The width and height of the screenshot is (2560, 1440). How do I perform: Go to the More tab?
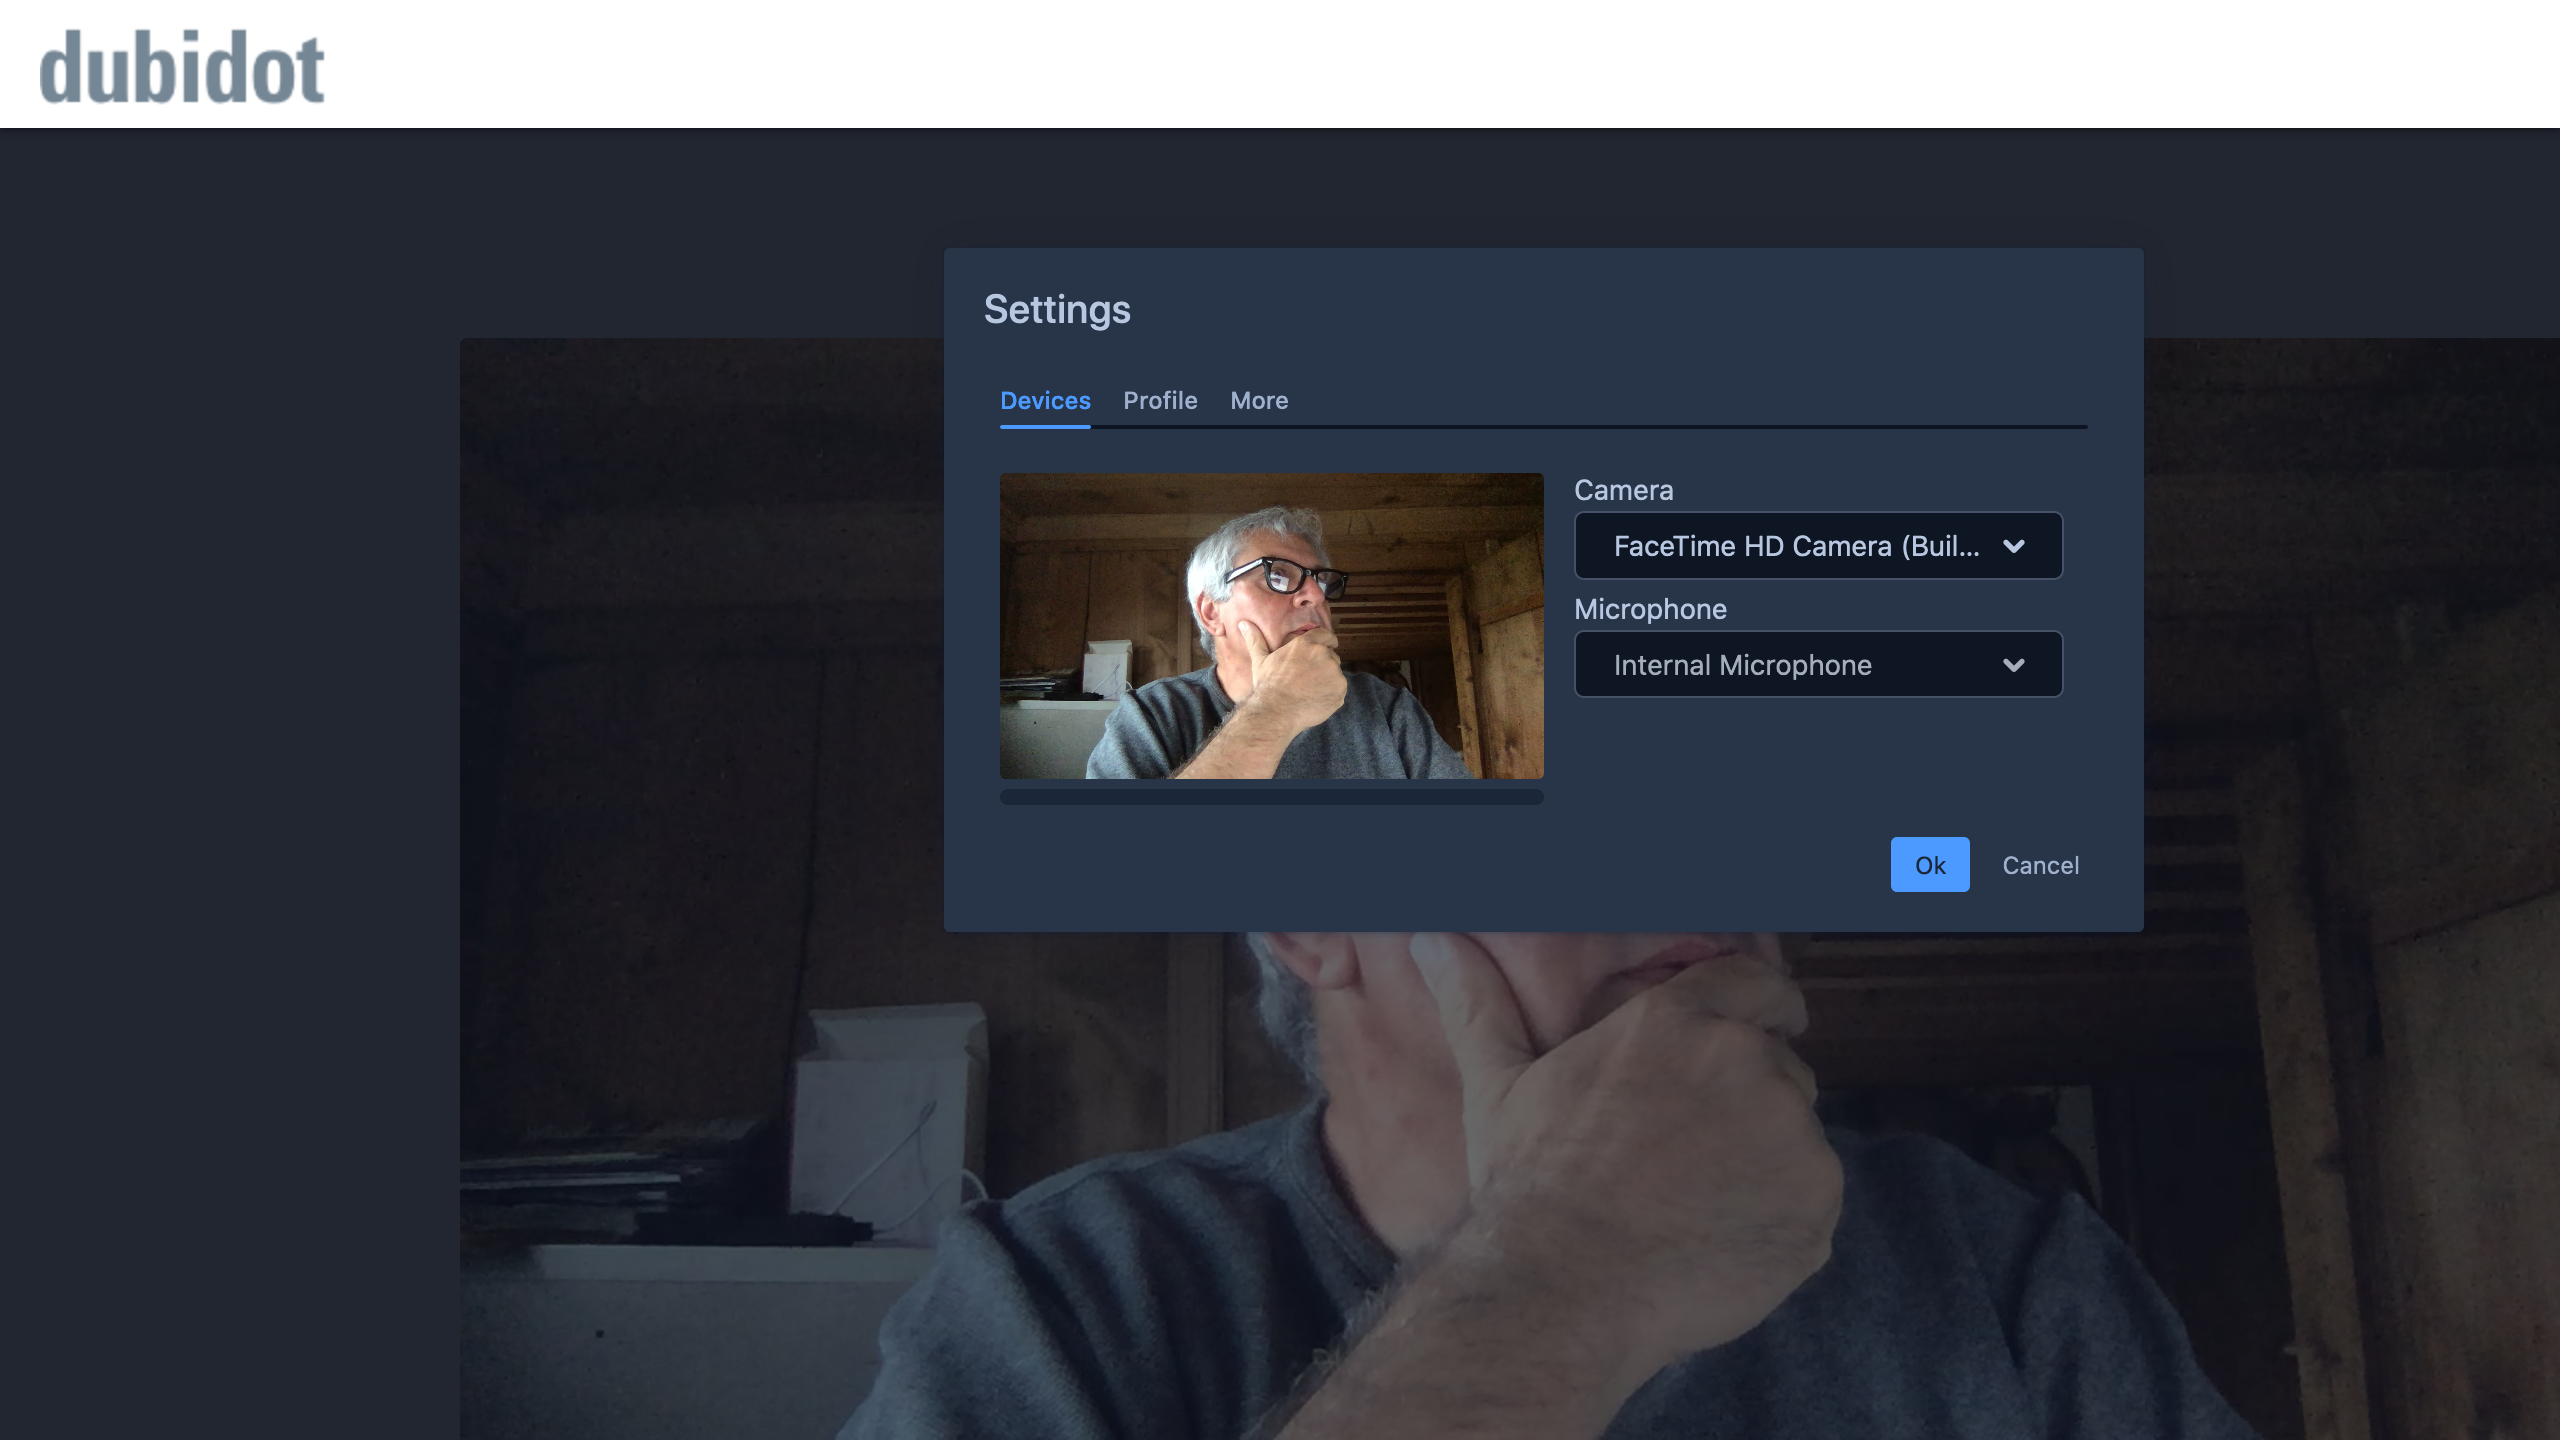coord(1259,400)
